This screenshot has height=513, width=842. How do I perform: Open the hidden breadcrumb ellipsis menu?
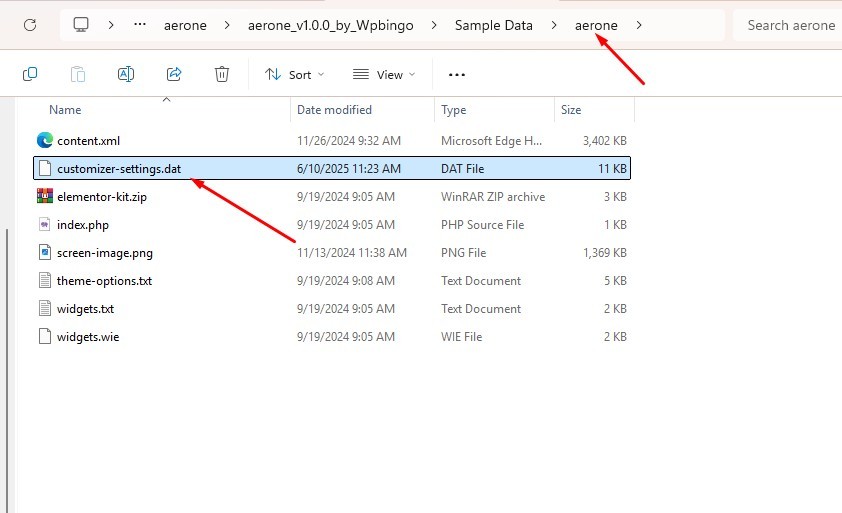(x=140, y=25)
